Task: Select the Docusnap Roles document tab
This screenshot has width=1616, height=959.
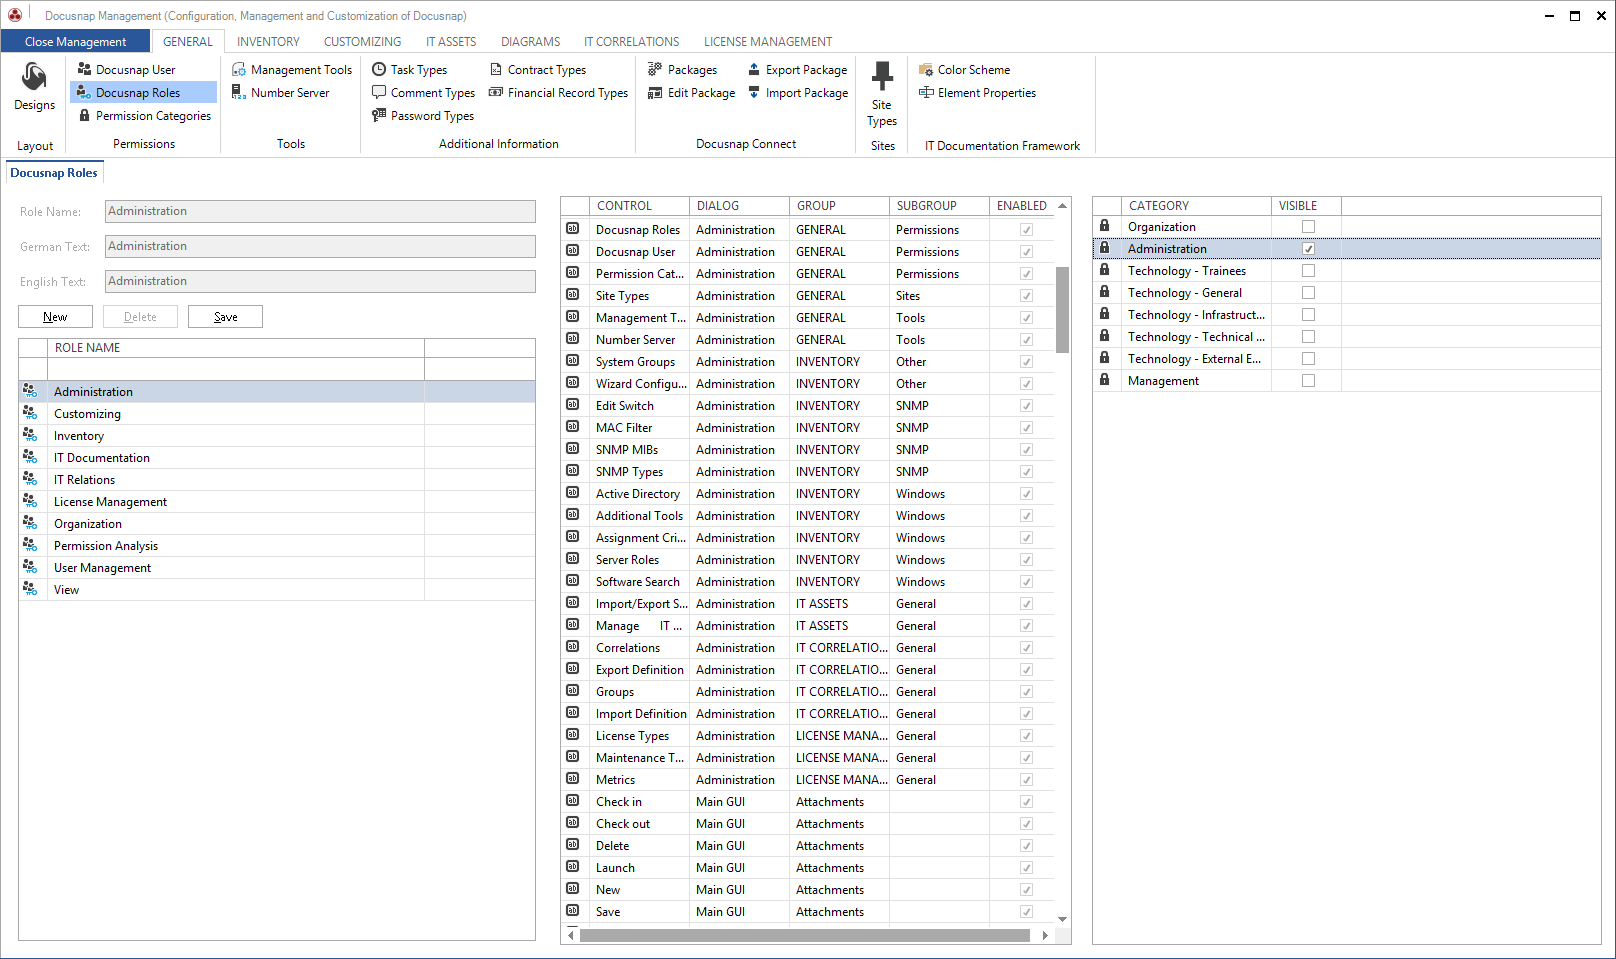Action: (x=54, y=172)
